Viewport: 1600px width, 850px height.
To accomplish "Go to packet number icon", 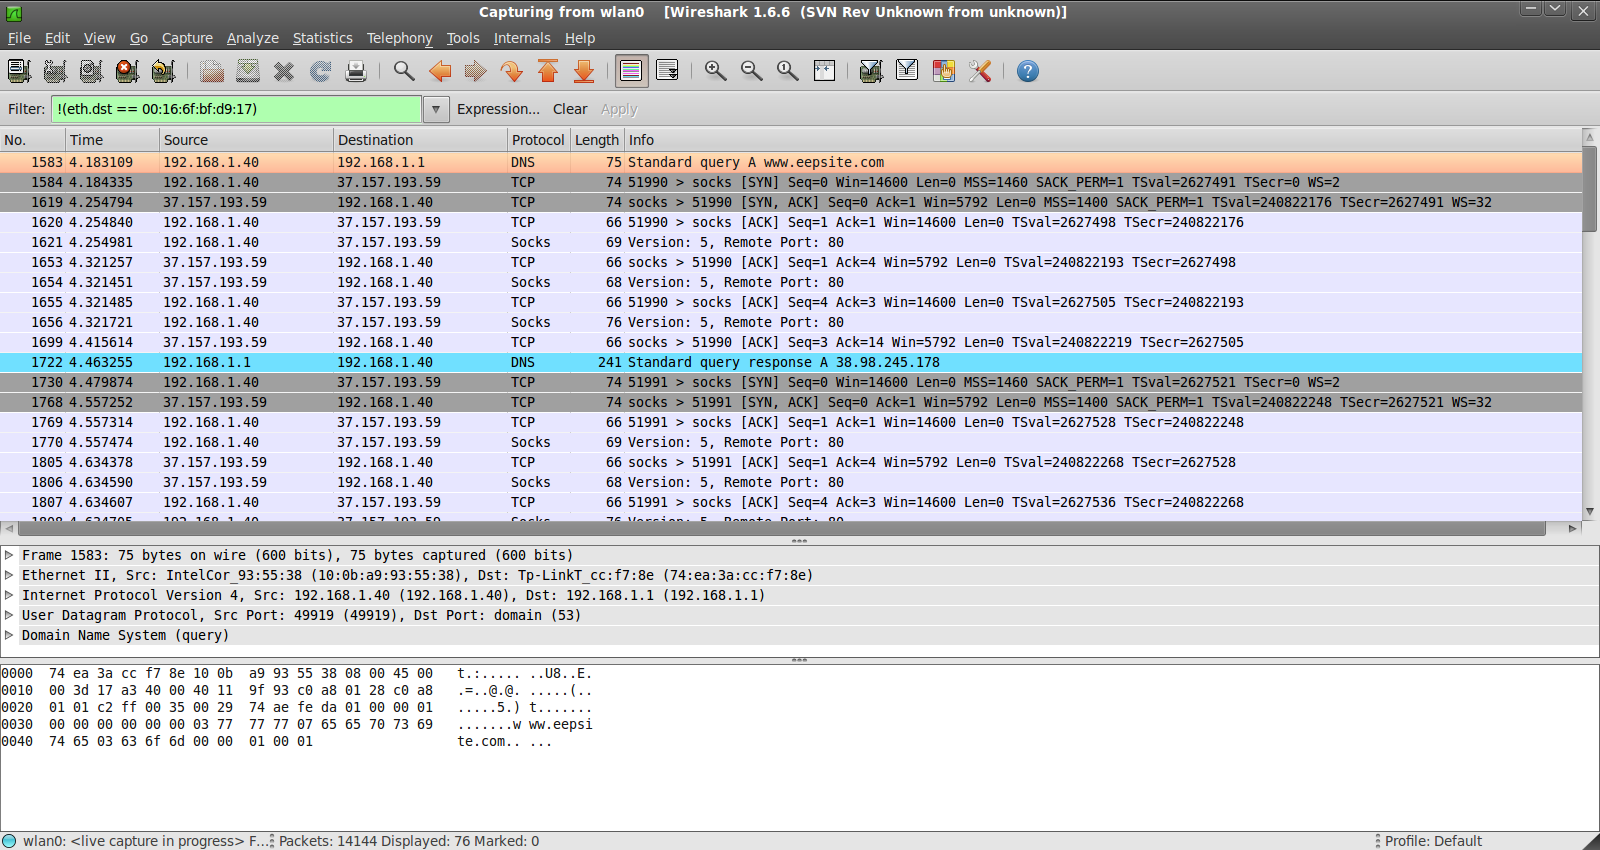I will click(x=512, y=71).
